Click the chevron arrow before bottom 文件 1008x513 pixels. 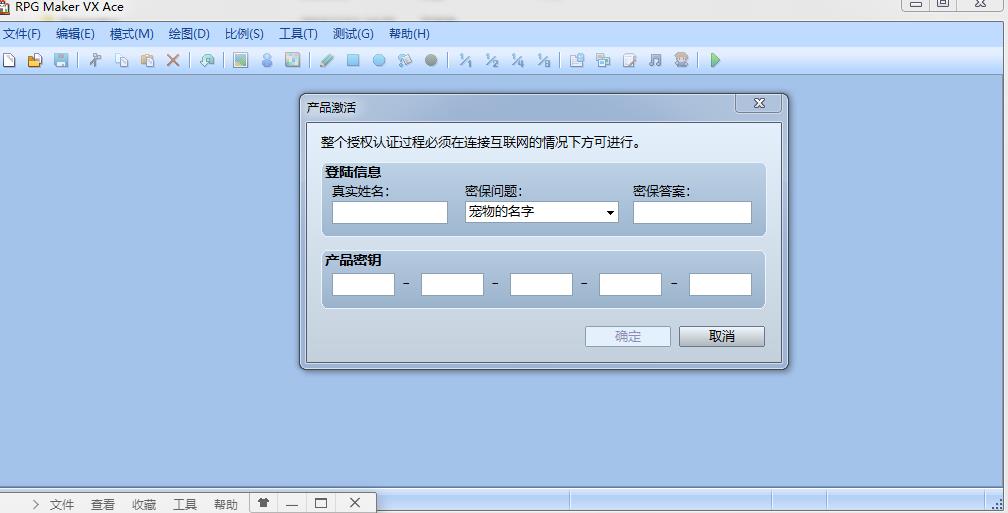pyautogui.click(x=35, y=505)
